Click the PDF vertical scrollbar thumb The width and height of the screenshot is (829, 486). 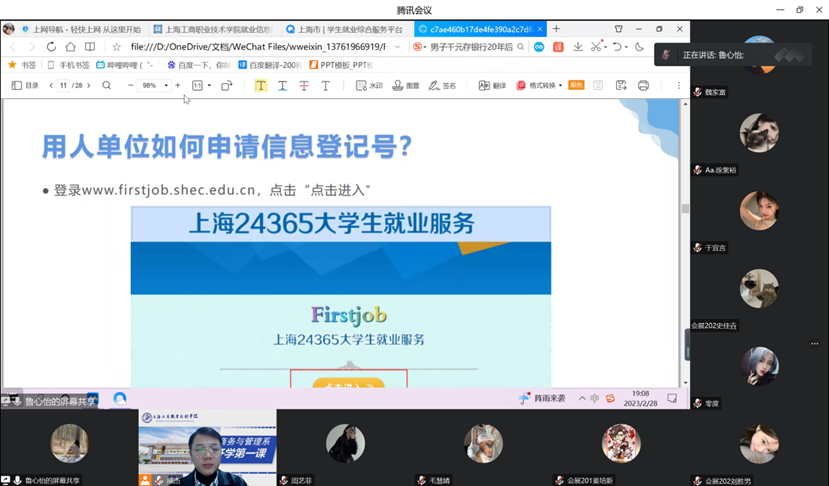tap(685, 208)
